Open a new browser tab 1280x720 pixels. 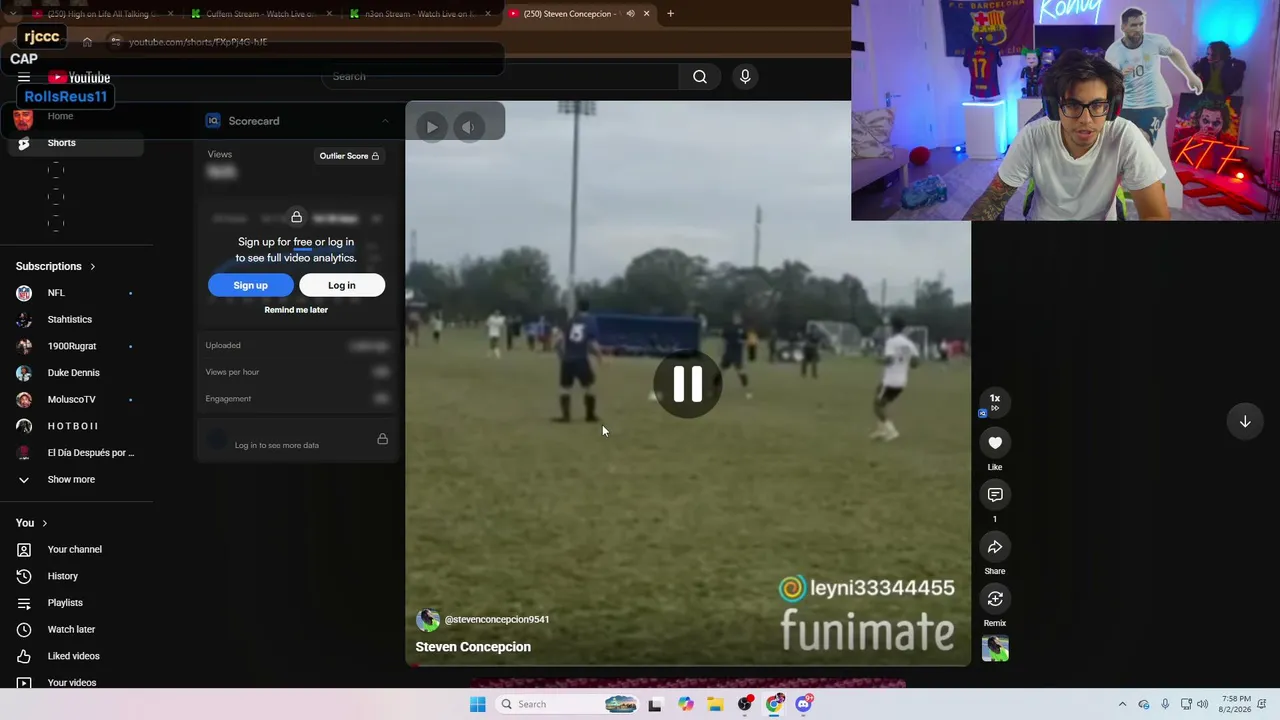pos(670,14)
